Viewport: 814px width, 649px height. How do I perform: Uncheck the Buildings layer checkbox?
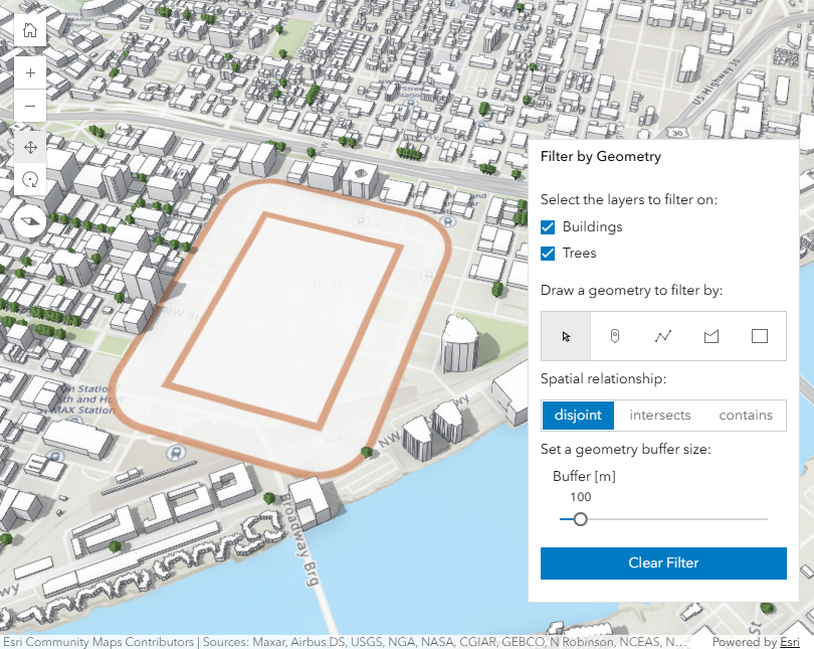(x=548, y=227)
